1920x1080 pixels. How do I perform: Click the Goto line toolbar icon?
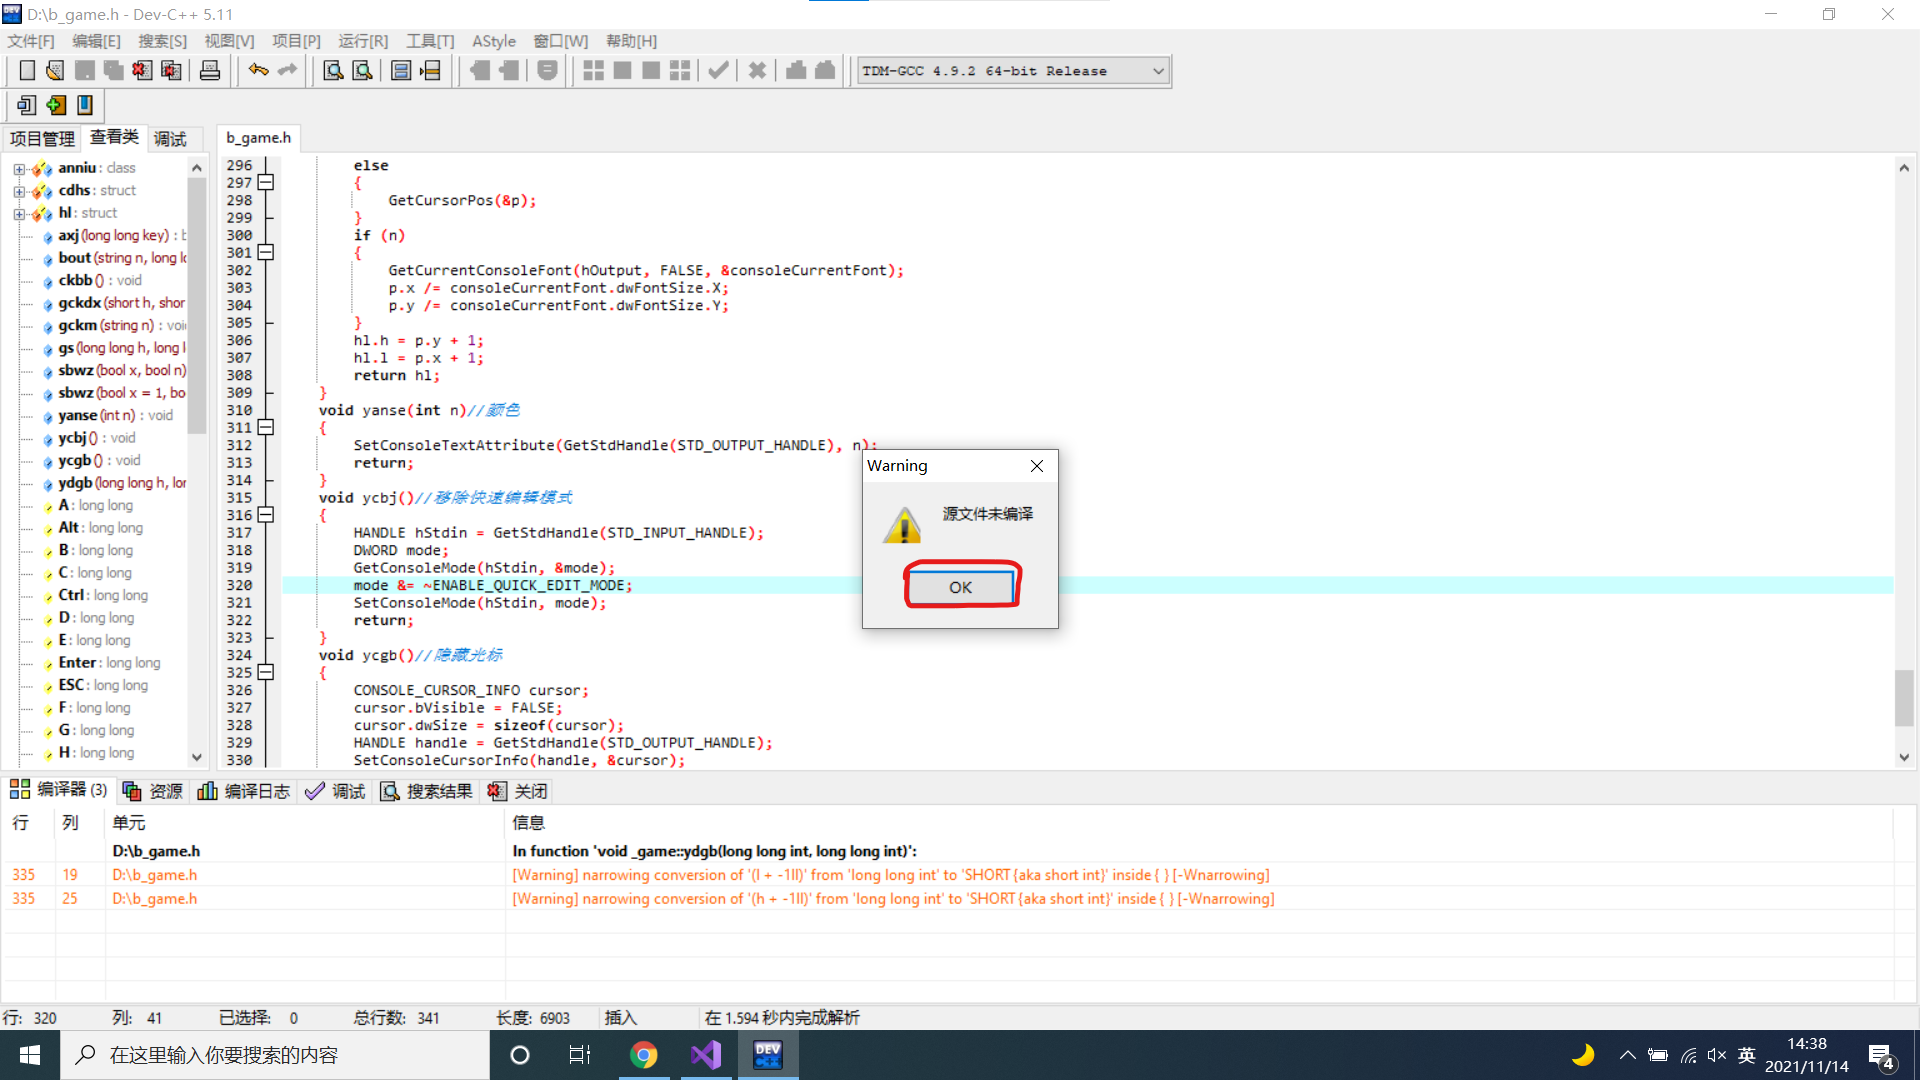430,71
